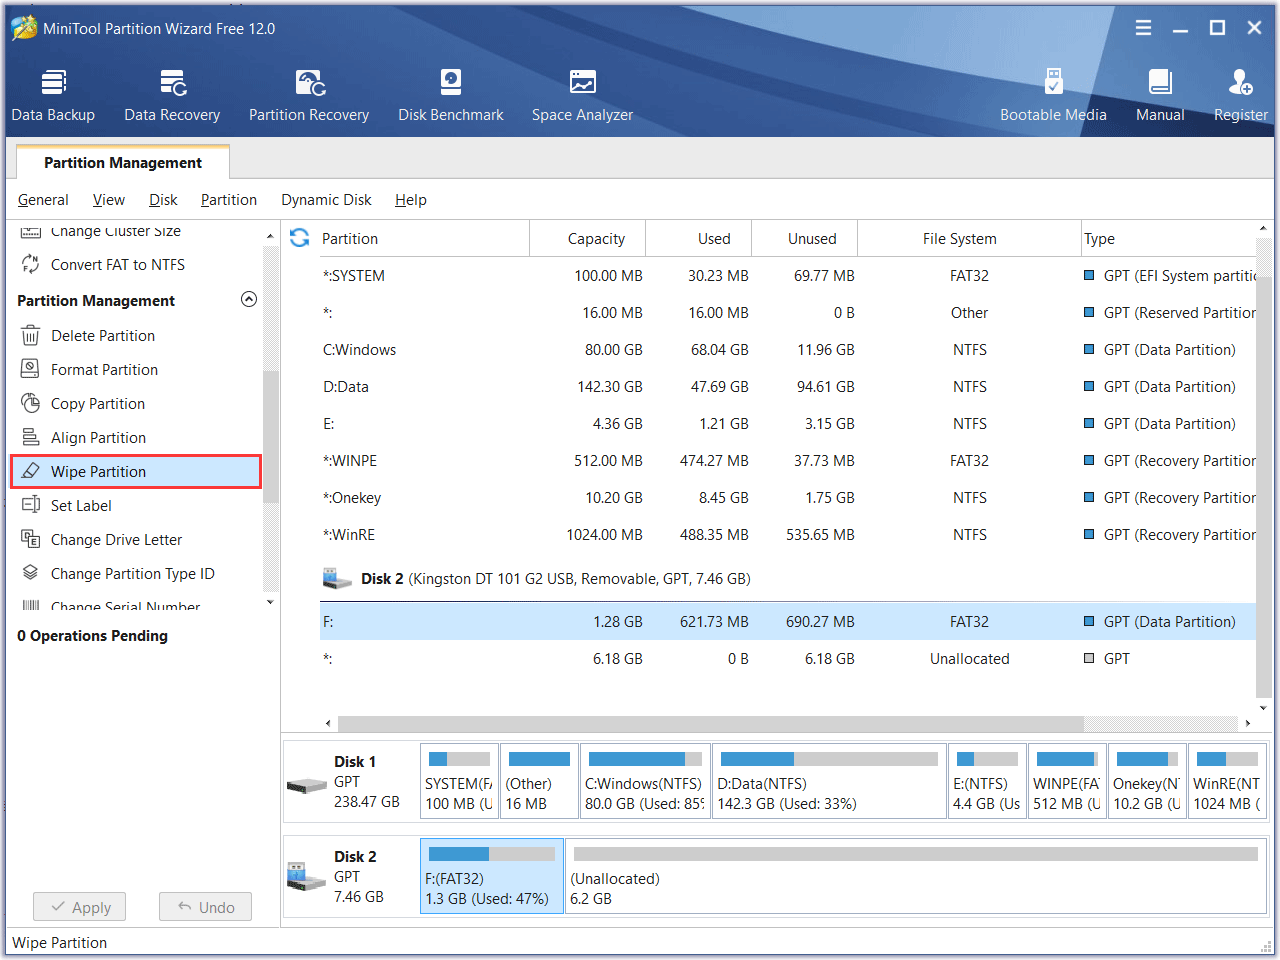Viewport: 1280px width, 960px height.
Task: Select Align Partition in the sidebar
Action: (98, 438)
